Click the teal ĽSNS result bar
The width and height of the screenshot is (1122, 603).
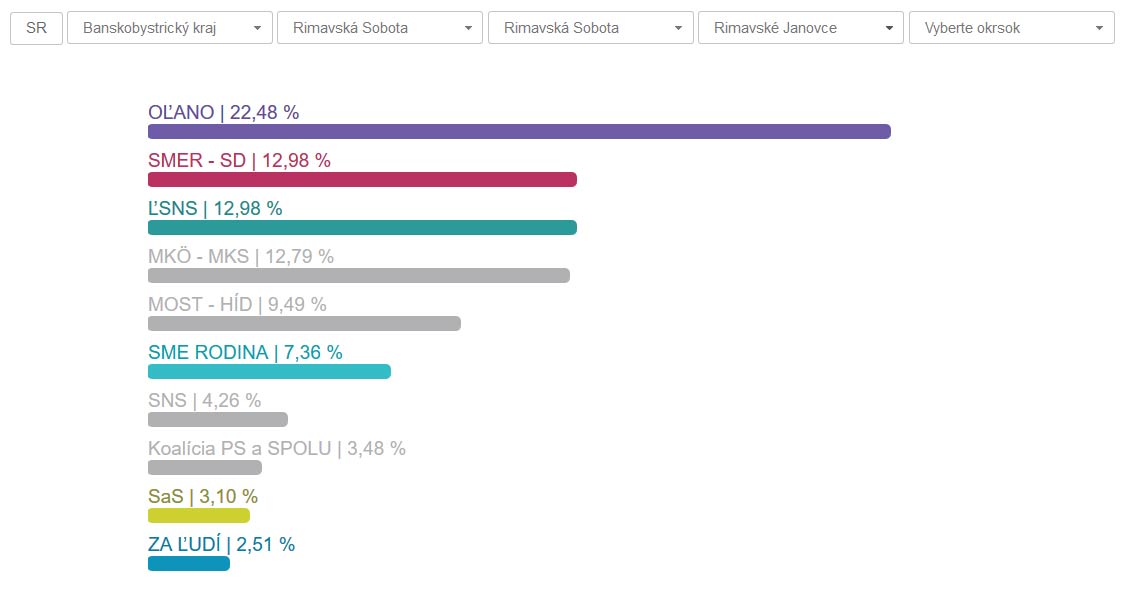click(x=362, y=228)
